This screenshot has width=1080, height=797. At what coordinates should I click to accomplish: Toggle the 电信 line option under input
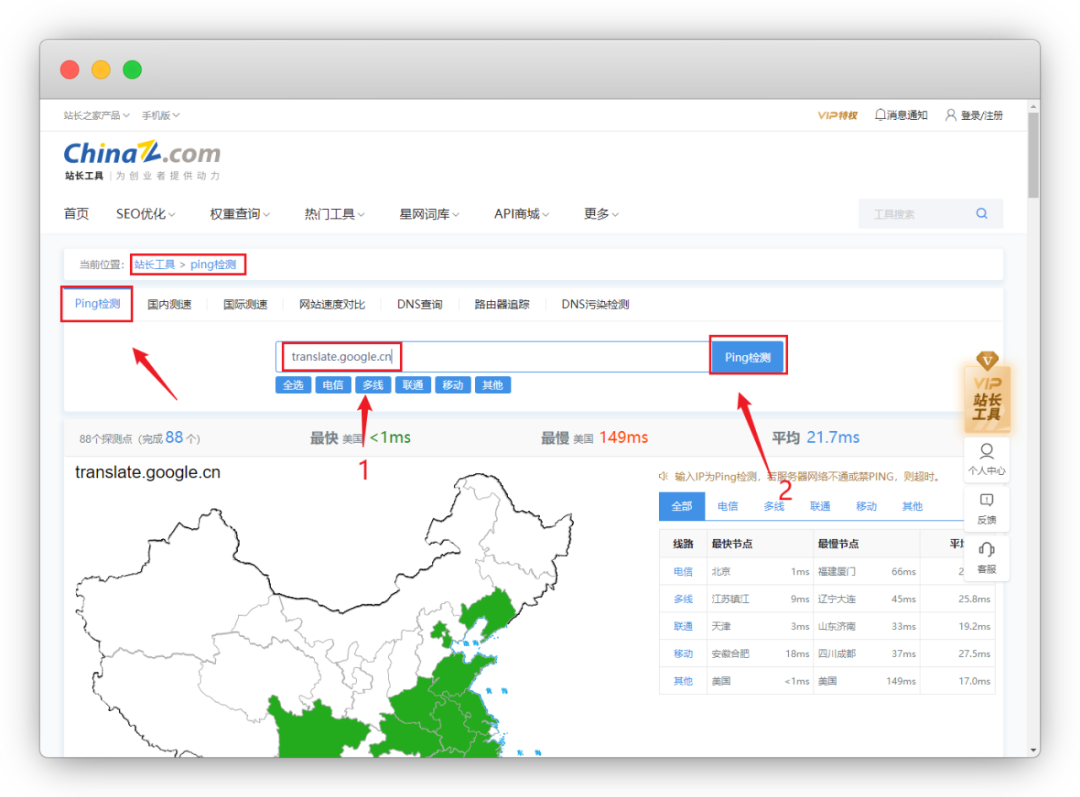[333, 385]
